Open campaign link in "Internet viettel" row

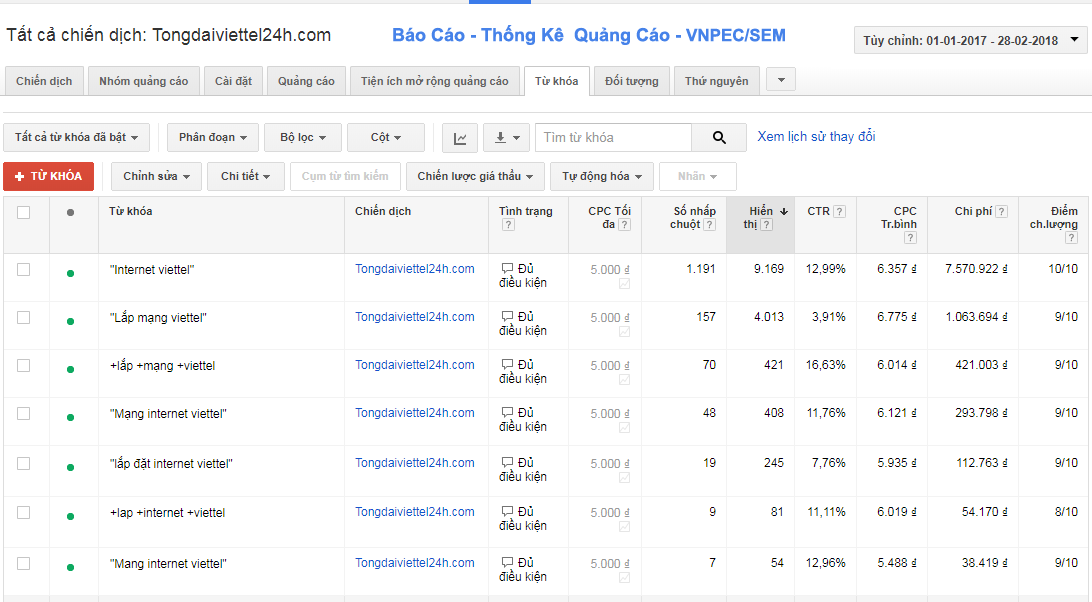[x=415, y=269]
